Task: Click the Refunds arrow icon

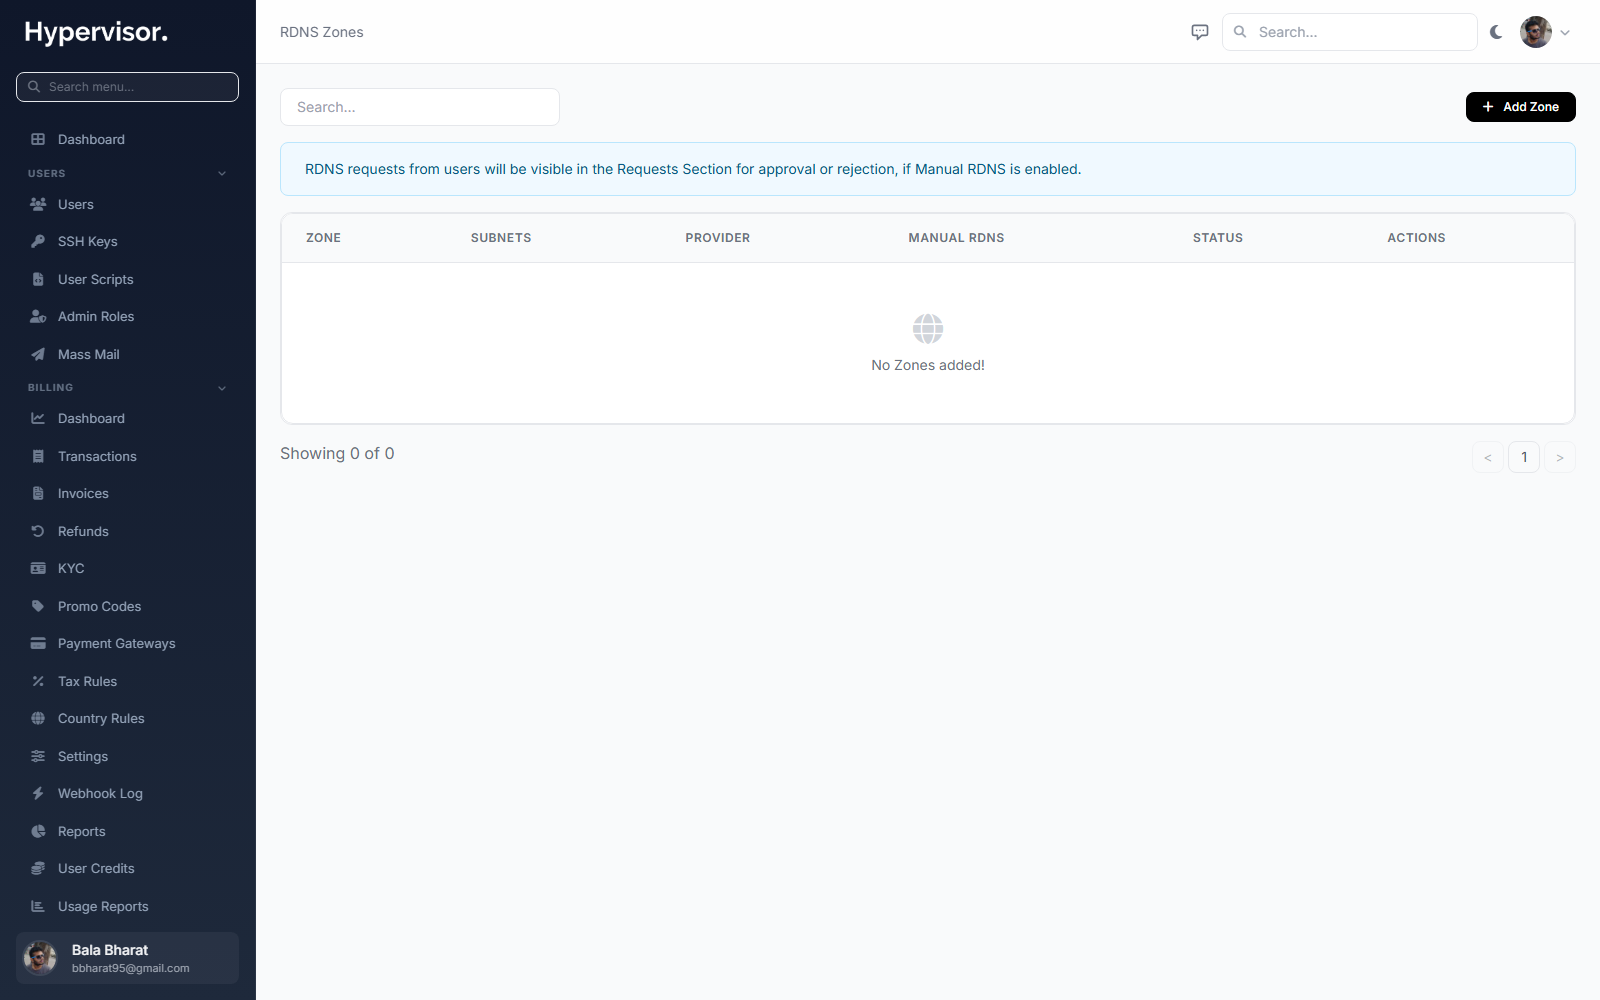Action: (38, 531)
